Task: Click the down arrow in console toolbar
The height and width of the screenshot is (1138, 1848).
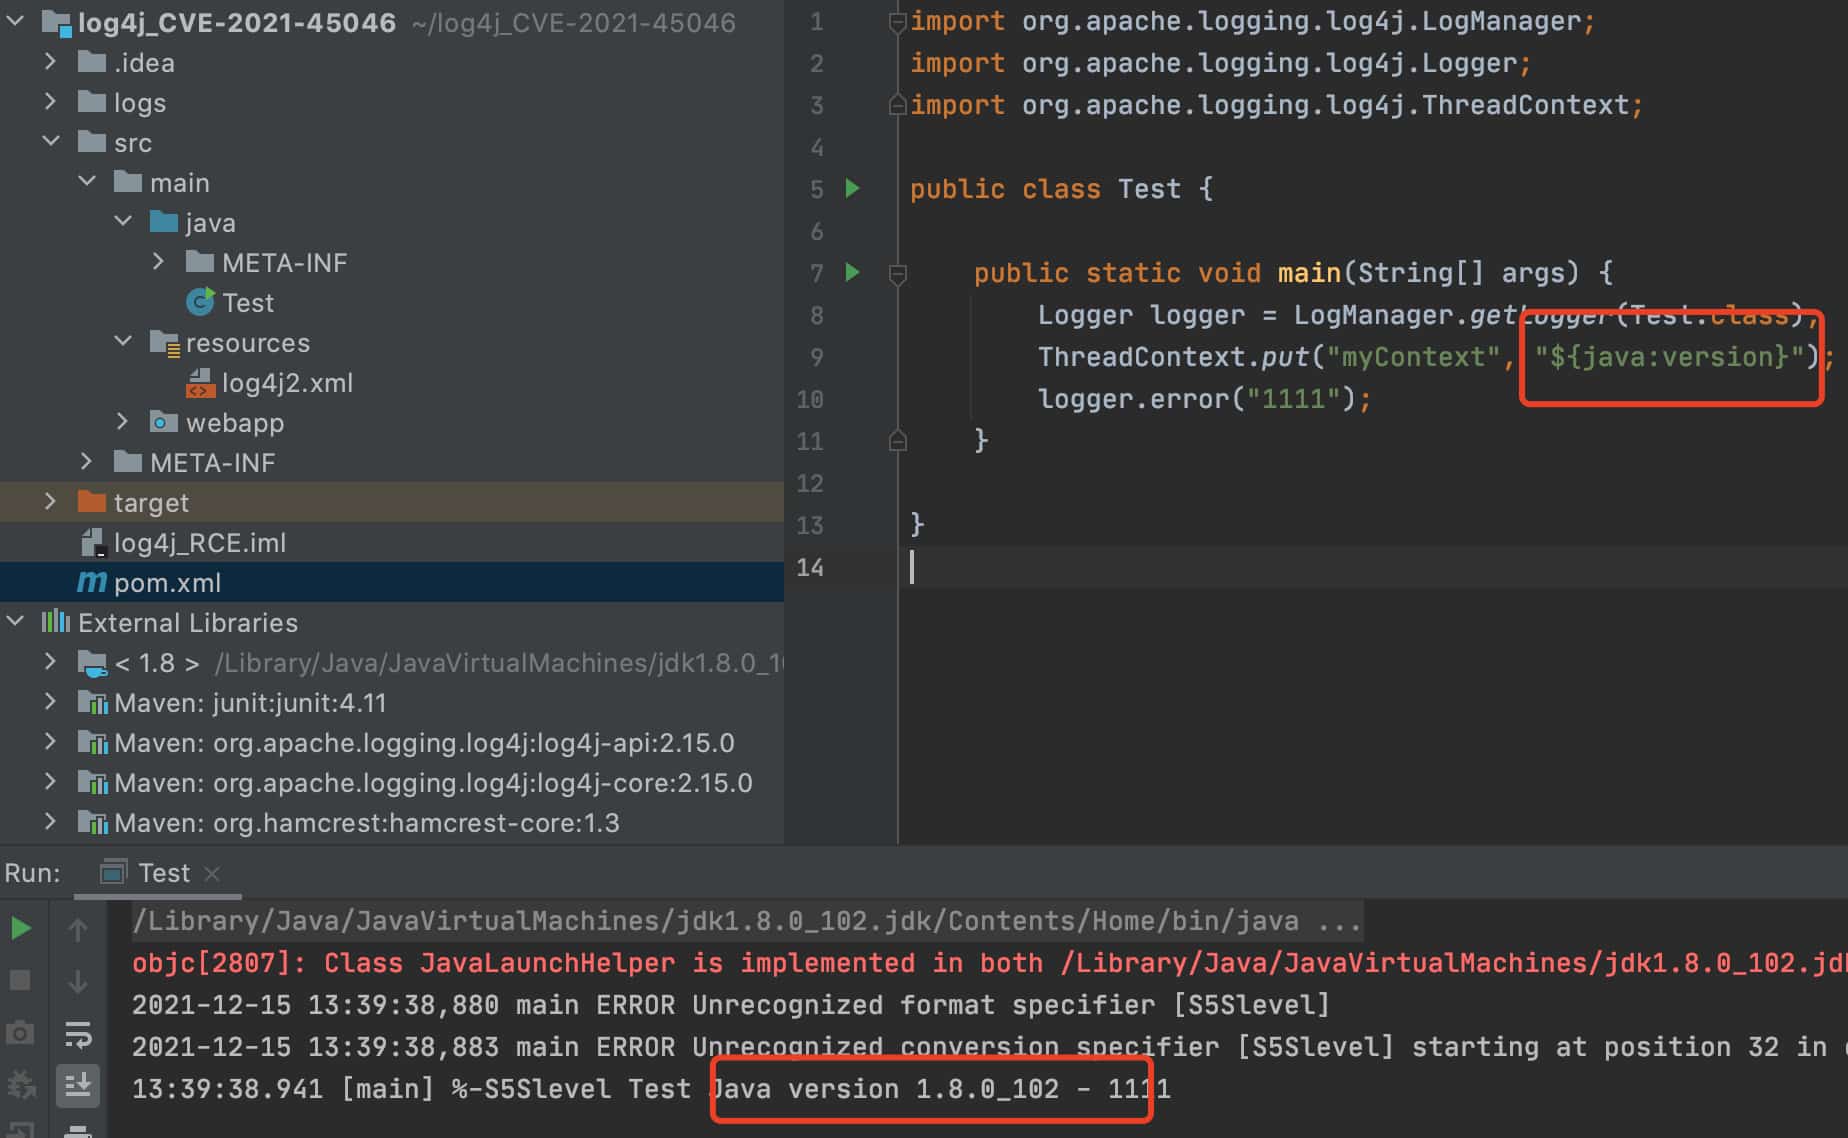Action: 78,982
